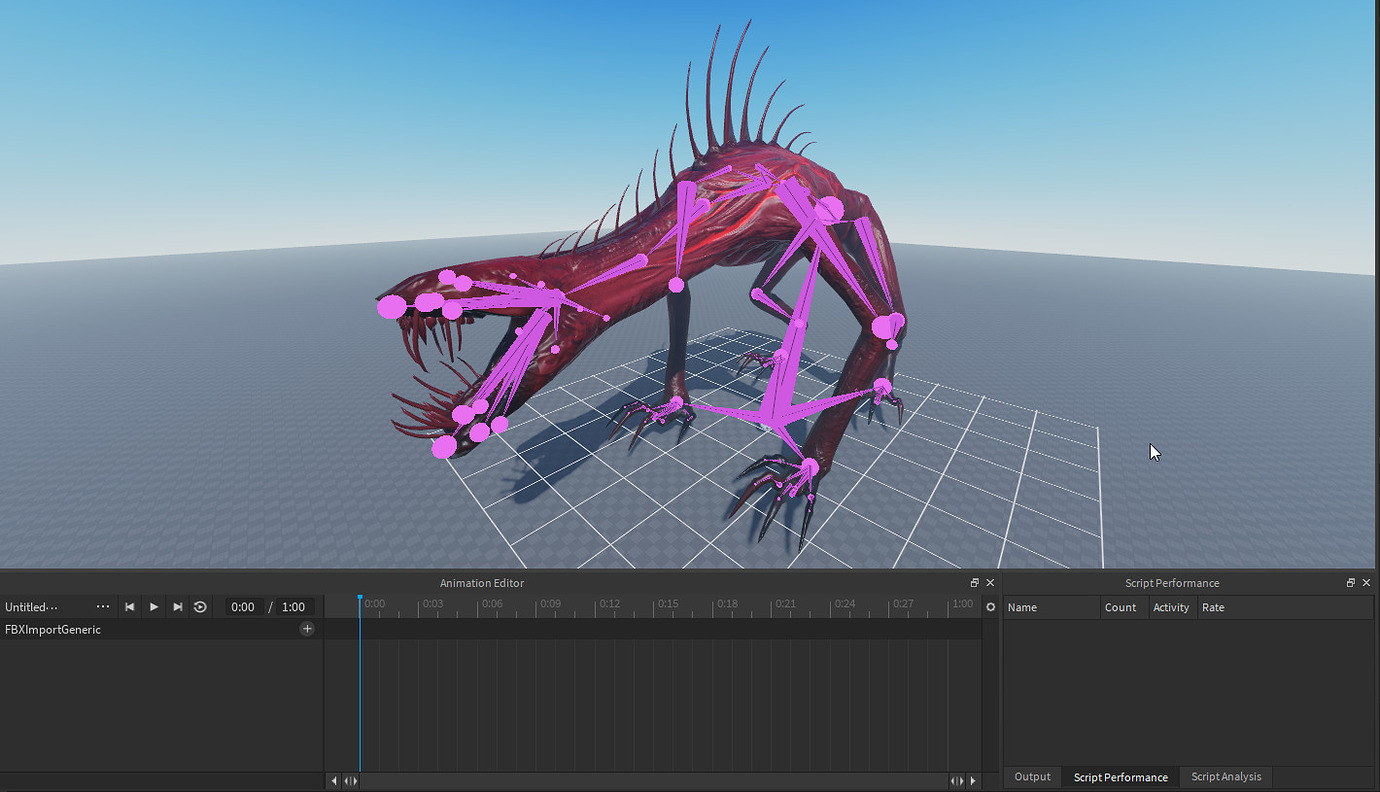Sort by the Activity column header
This screenshot has height=792, width=1380.
click(1172, 607)
